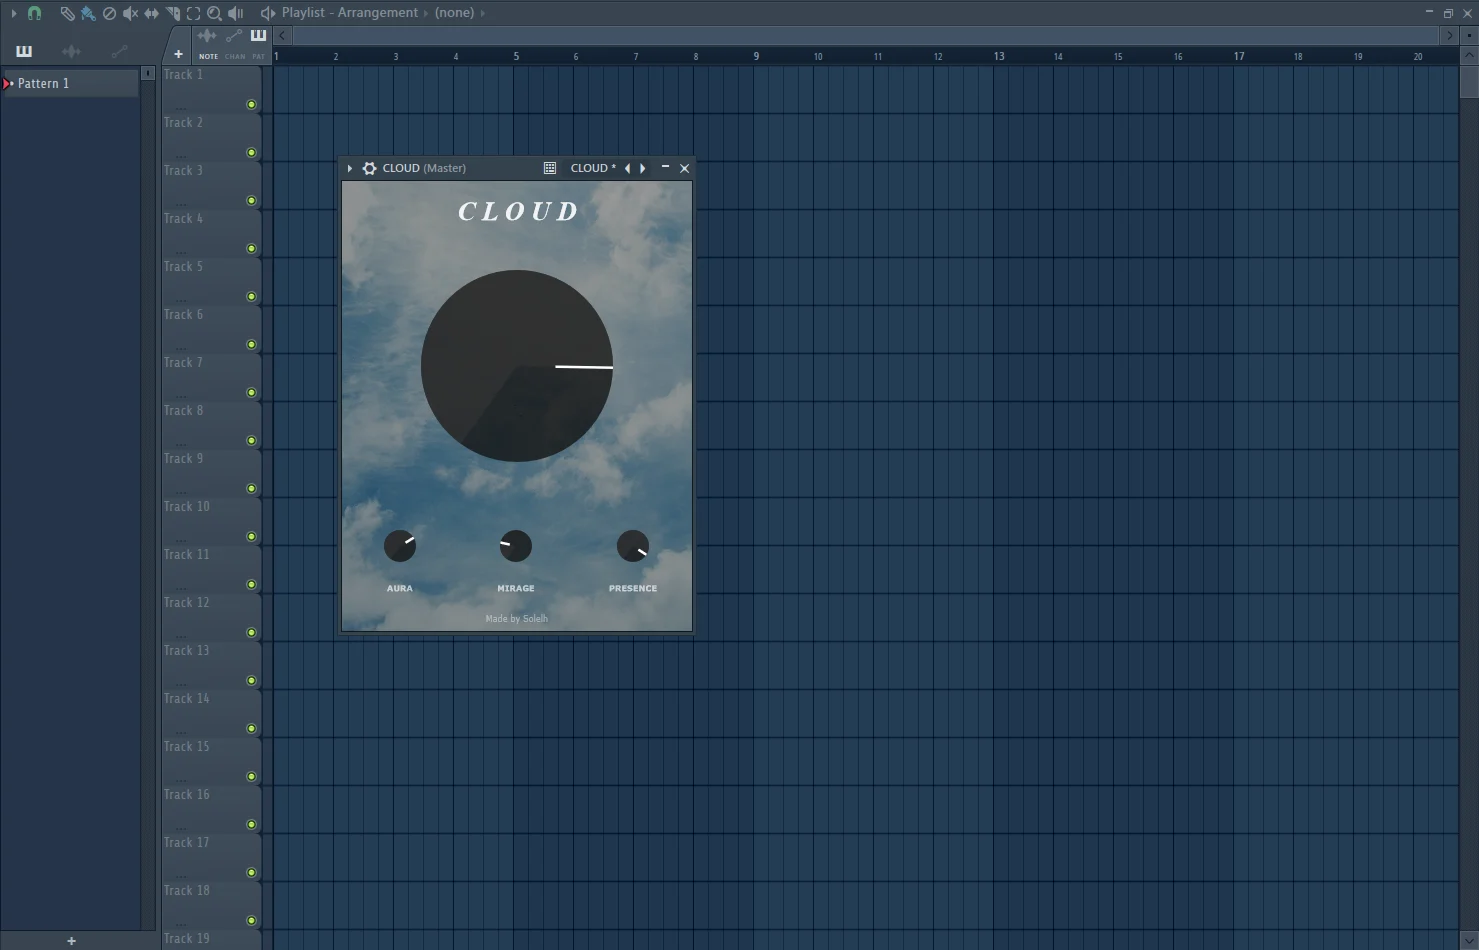
Task: Select the Slip tool
Action: pos(151,13)
